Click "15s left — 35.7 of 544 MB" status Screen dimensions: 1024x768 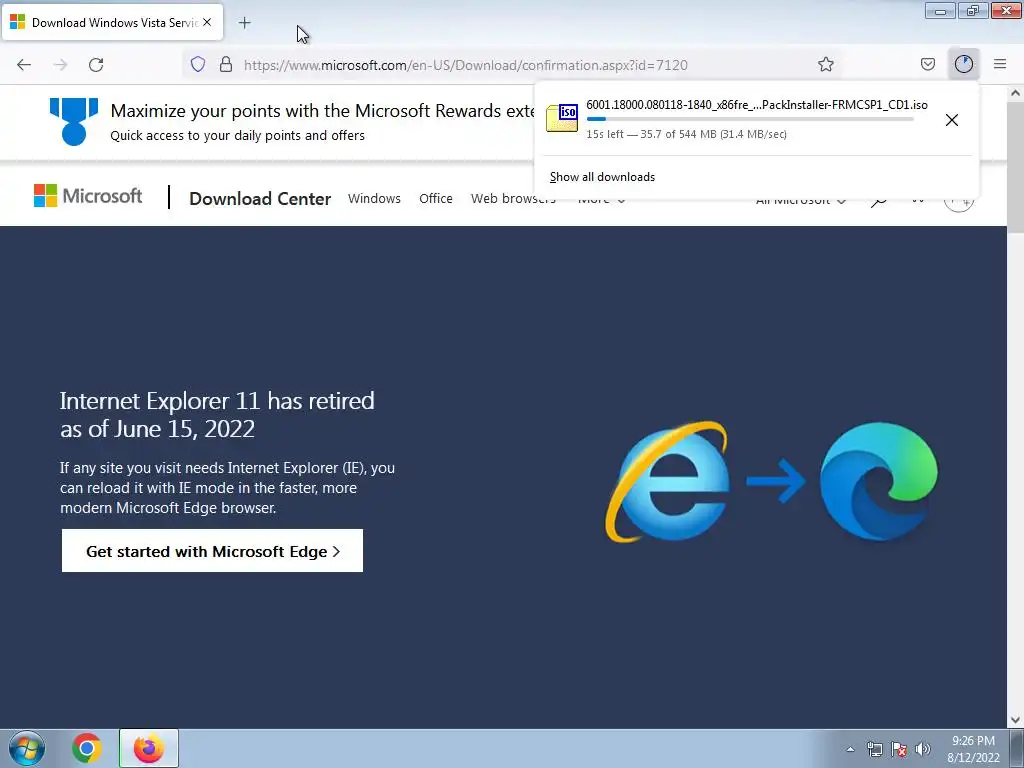click(686, 134)
